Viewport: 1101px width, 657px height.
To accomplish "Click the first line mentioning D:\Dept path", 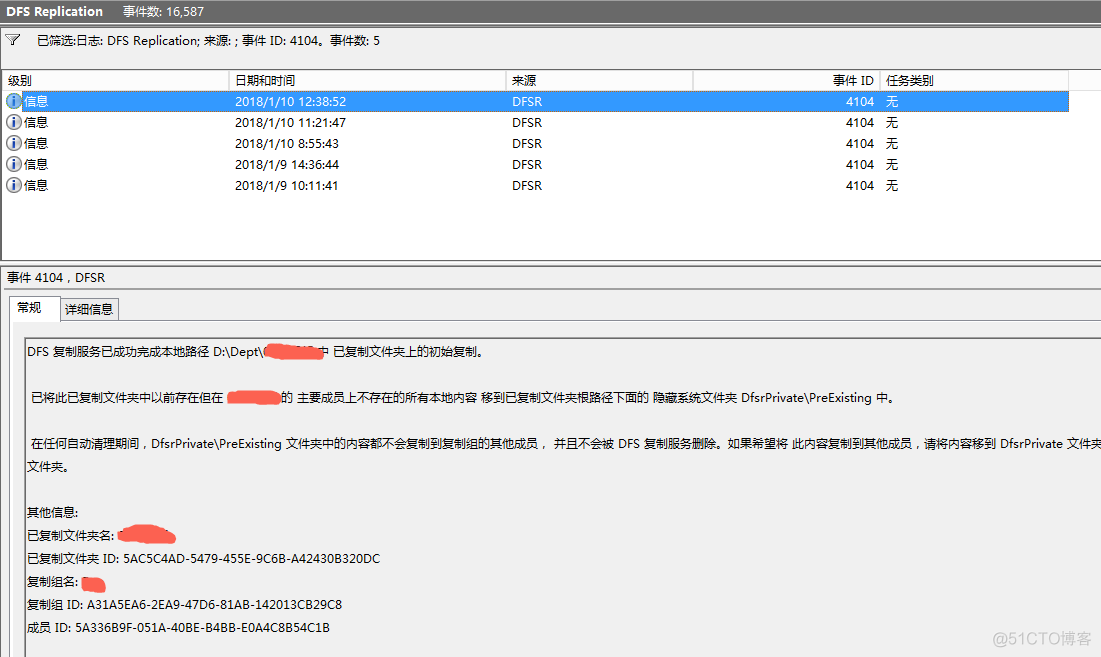I will click(x=256, y=352).
